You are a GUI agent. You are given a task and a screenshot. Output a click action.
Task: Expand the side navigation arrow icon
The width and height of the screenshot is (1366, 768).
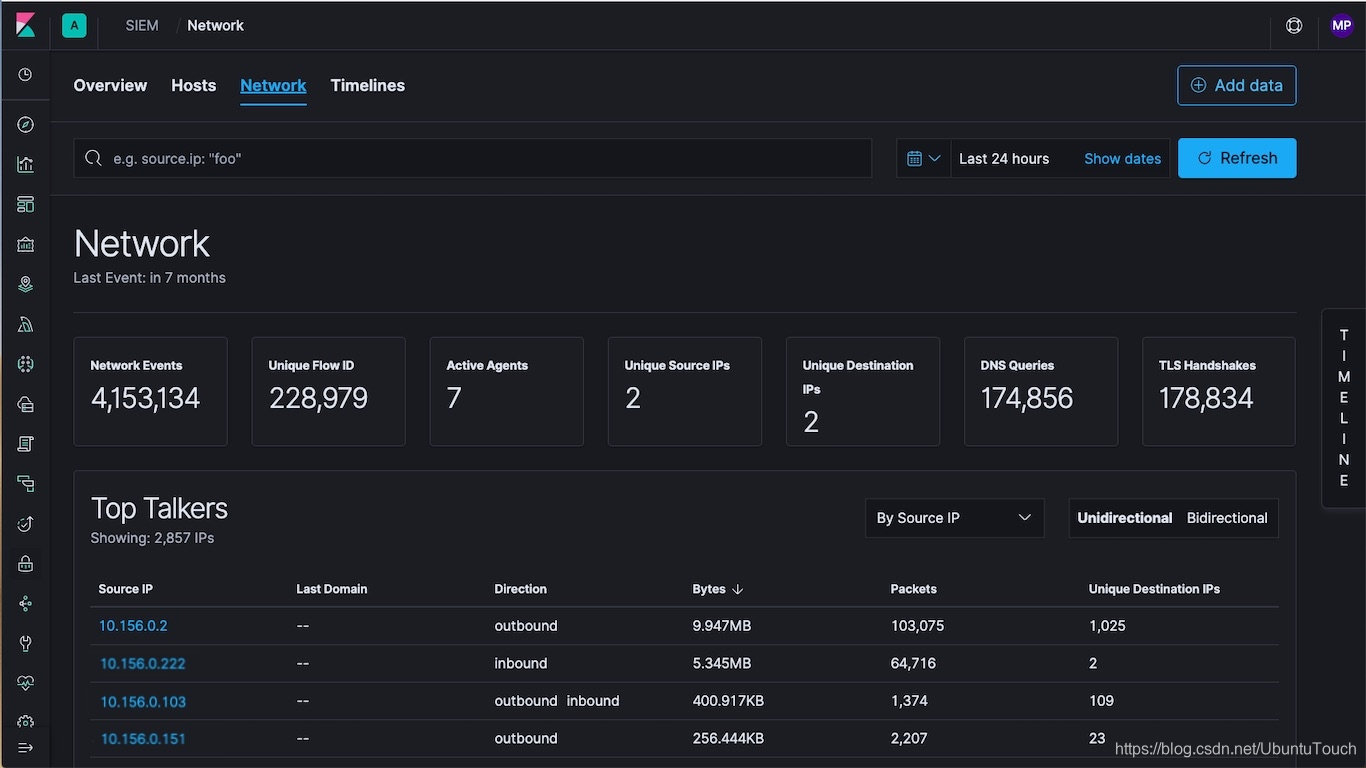click(x=25, y=748)
